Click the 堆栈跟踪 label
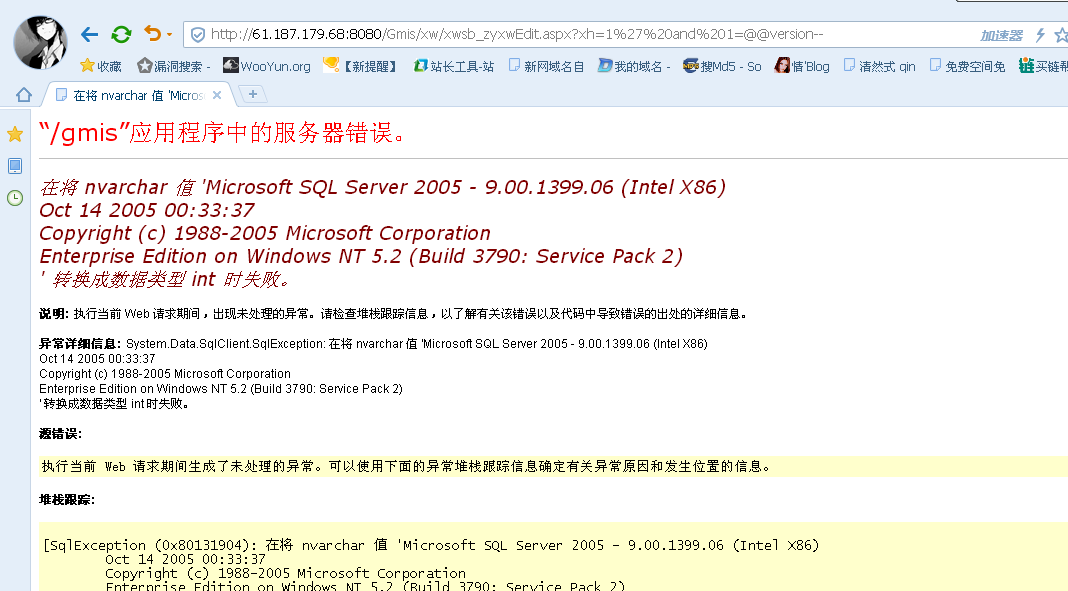 click(67, 500)
